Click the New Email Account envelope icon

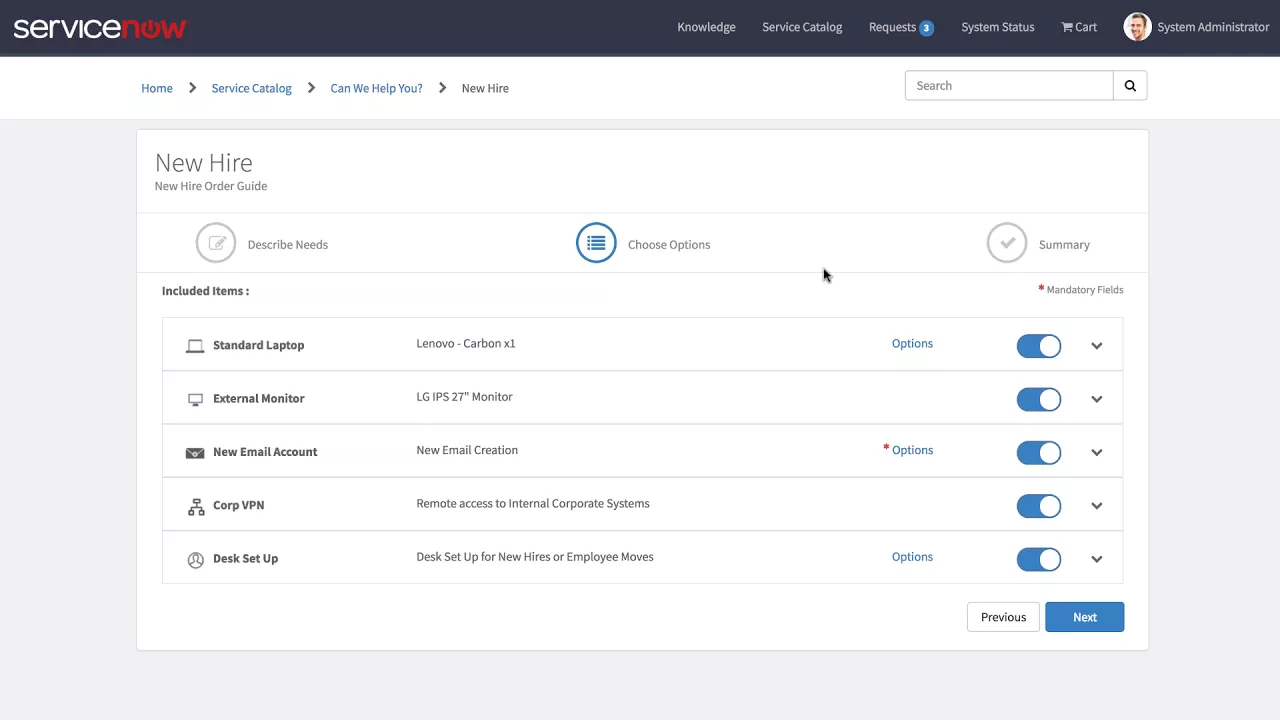pyautogui.click(x=195, y=452)
